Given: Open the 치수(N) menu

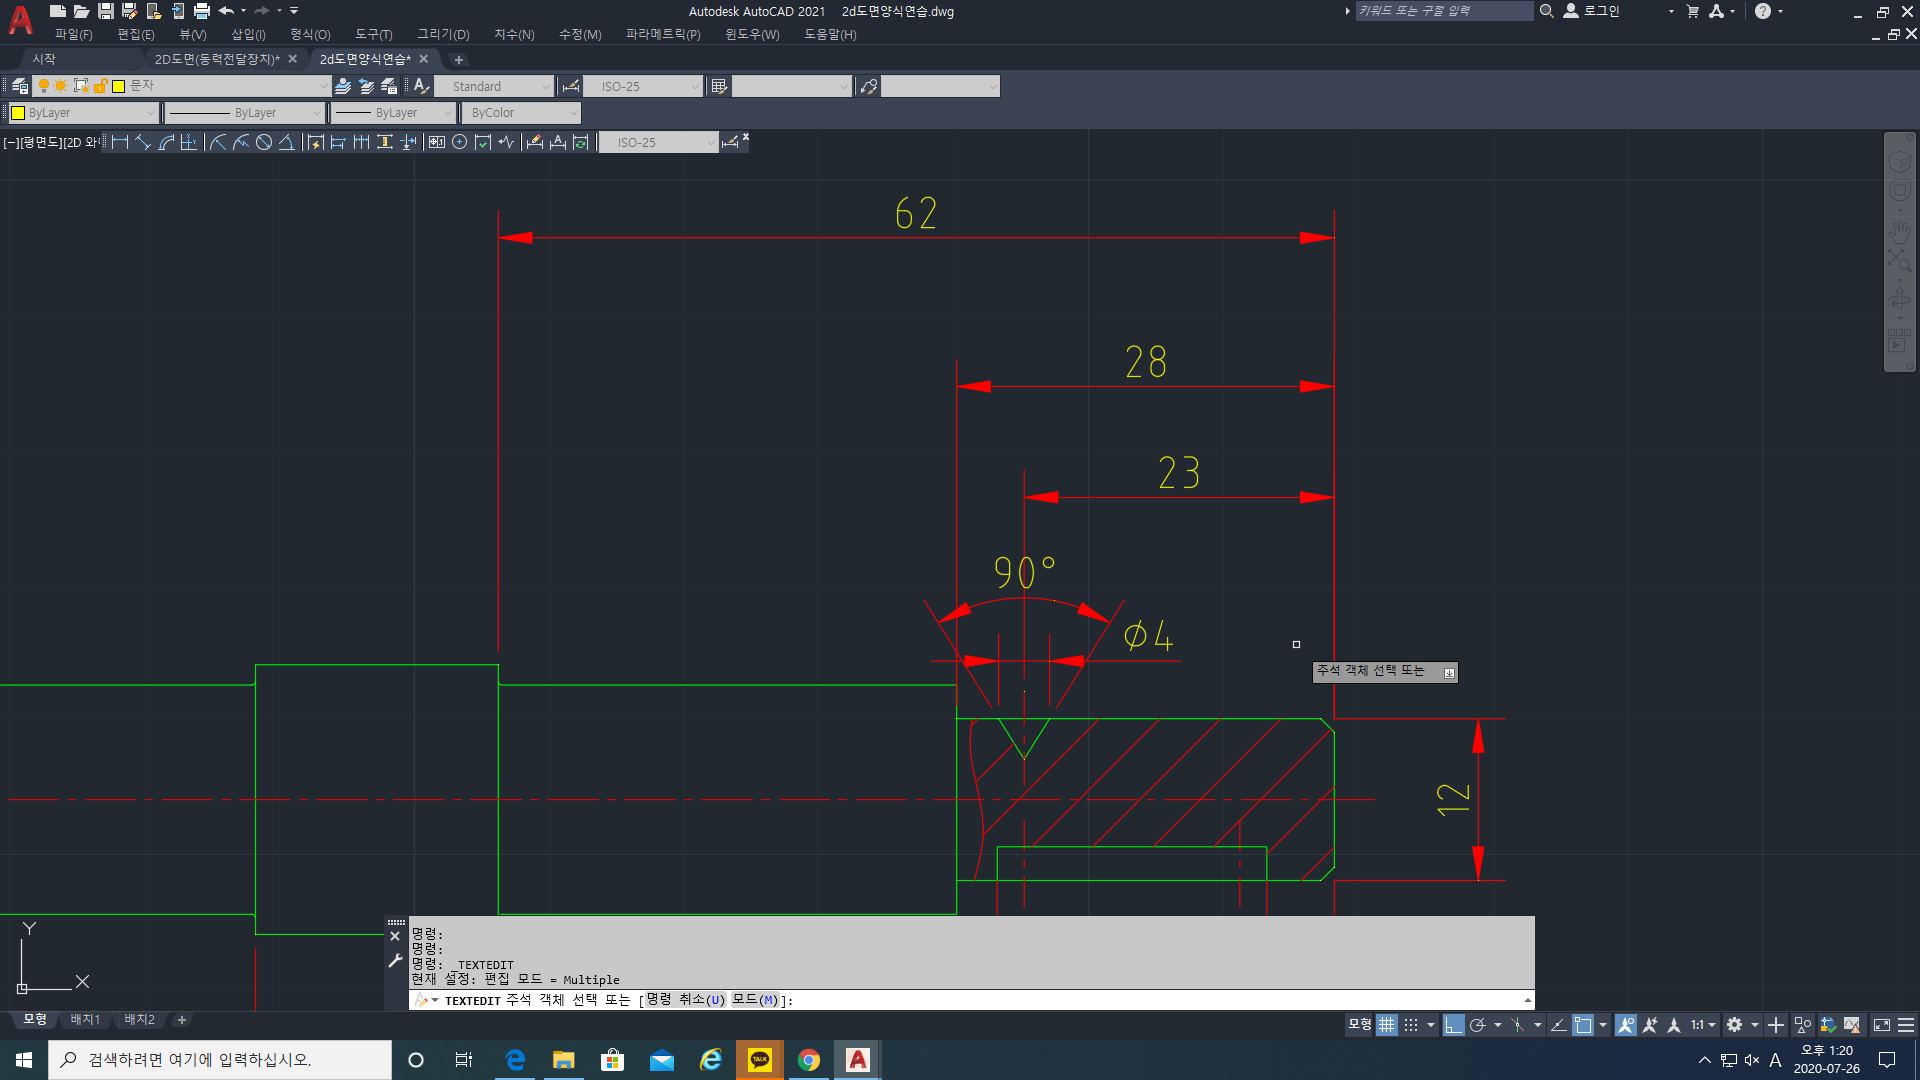Looking at the screenshot, I should click(x=514, y=34).
